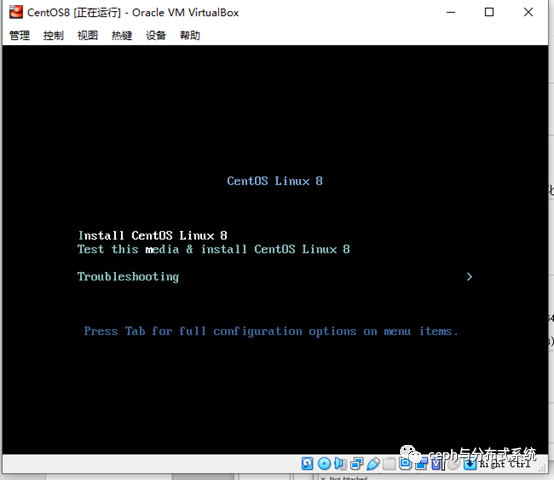Click the keyboard capture arrow icon
This screenshot has height=480, width=554.
pyautogui.click(x=470, y=464)
